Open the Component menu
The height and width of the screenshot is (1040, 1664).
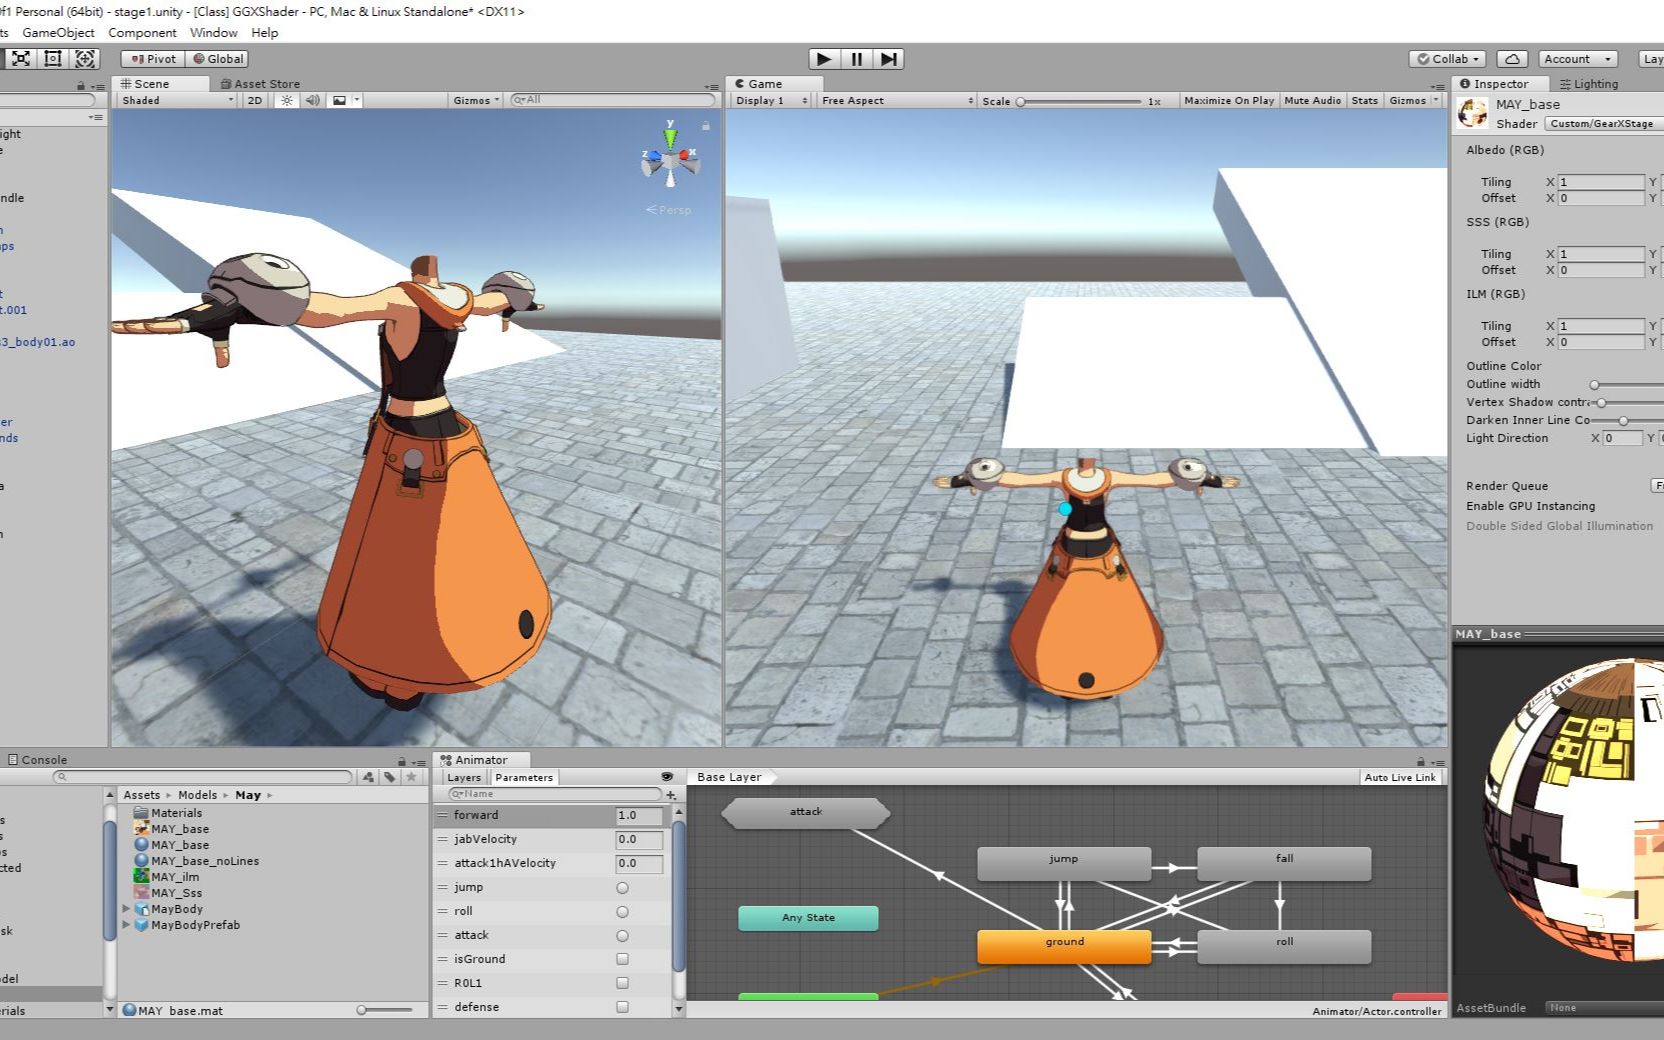[x=142, y=33]
